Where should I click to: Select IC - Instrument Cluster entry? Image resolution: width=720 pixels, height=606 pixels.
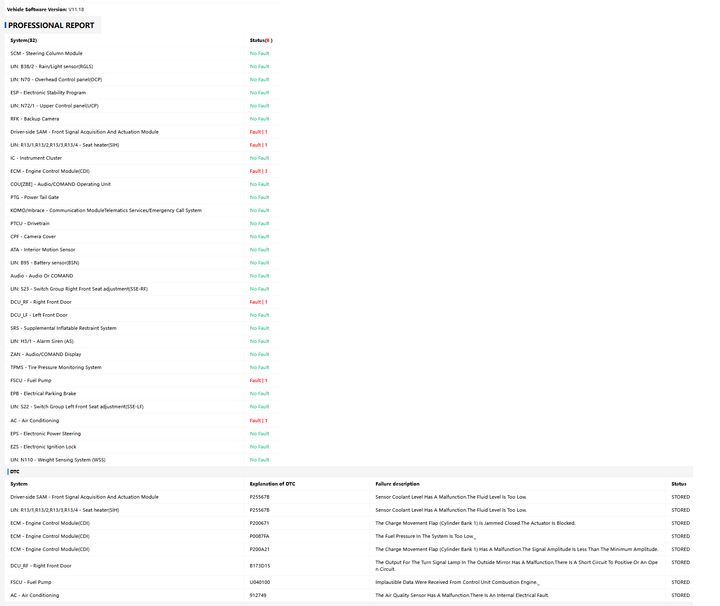point(36,158)
